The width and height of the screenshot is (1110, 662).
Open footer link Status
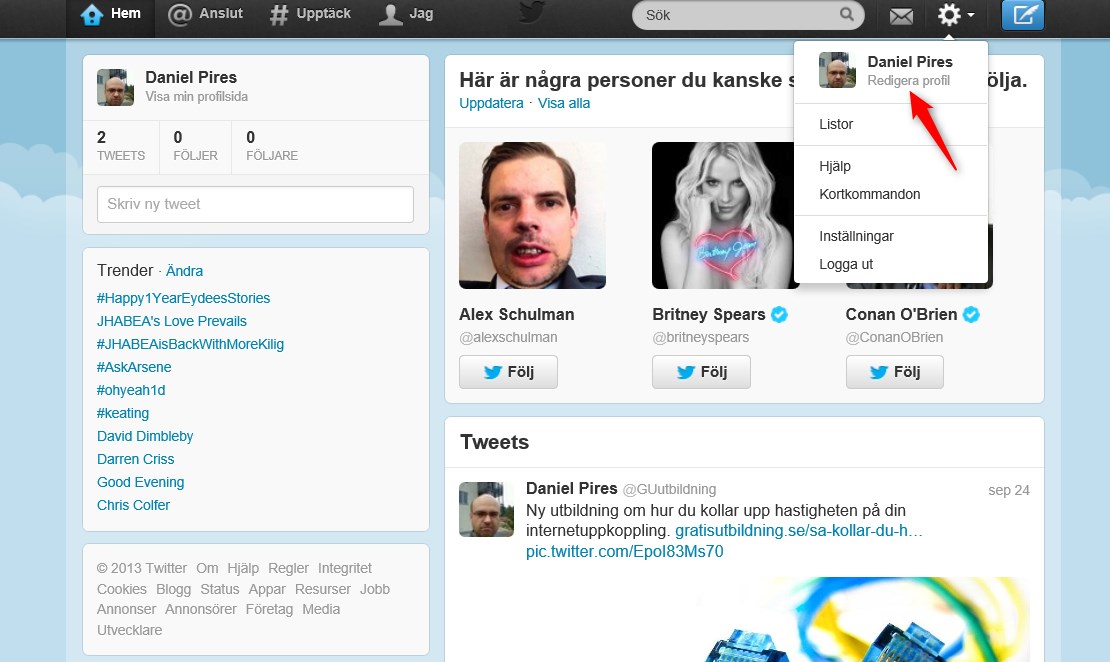pos(219,589)
